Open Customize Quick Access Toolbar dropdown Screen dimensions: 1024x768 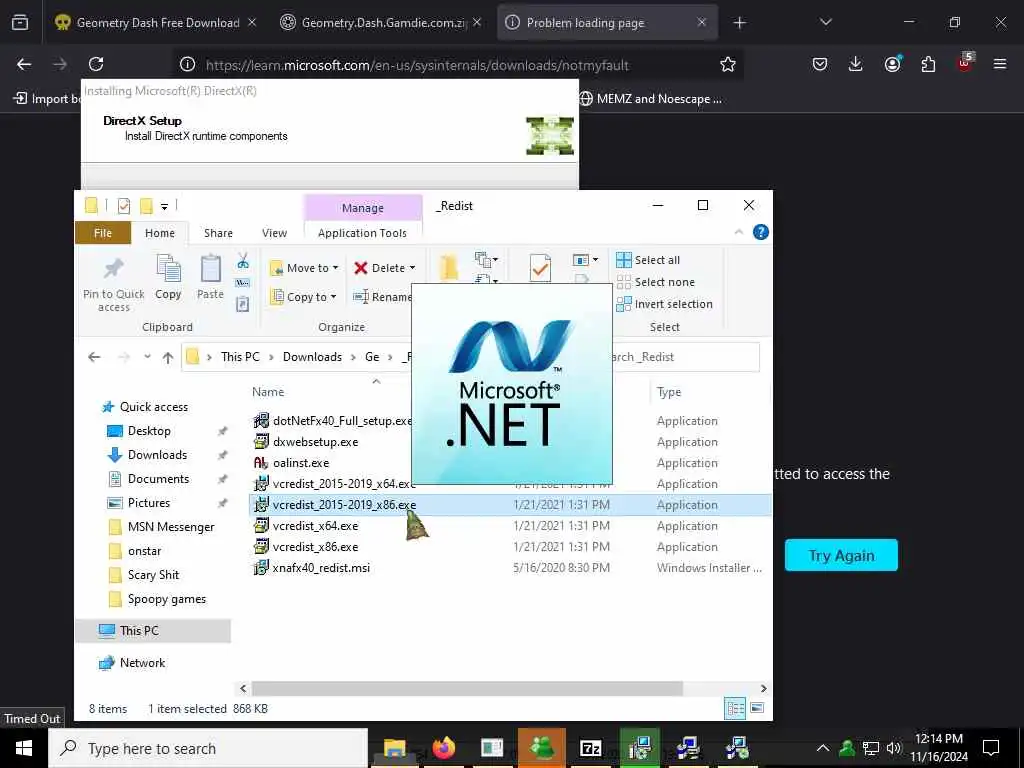165,207
